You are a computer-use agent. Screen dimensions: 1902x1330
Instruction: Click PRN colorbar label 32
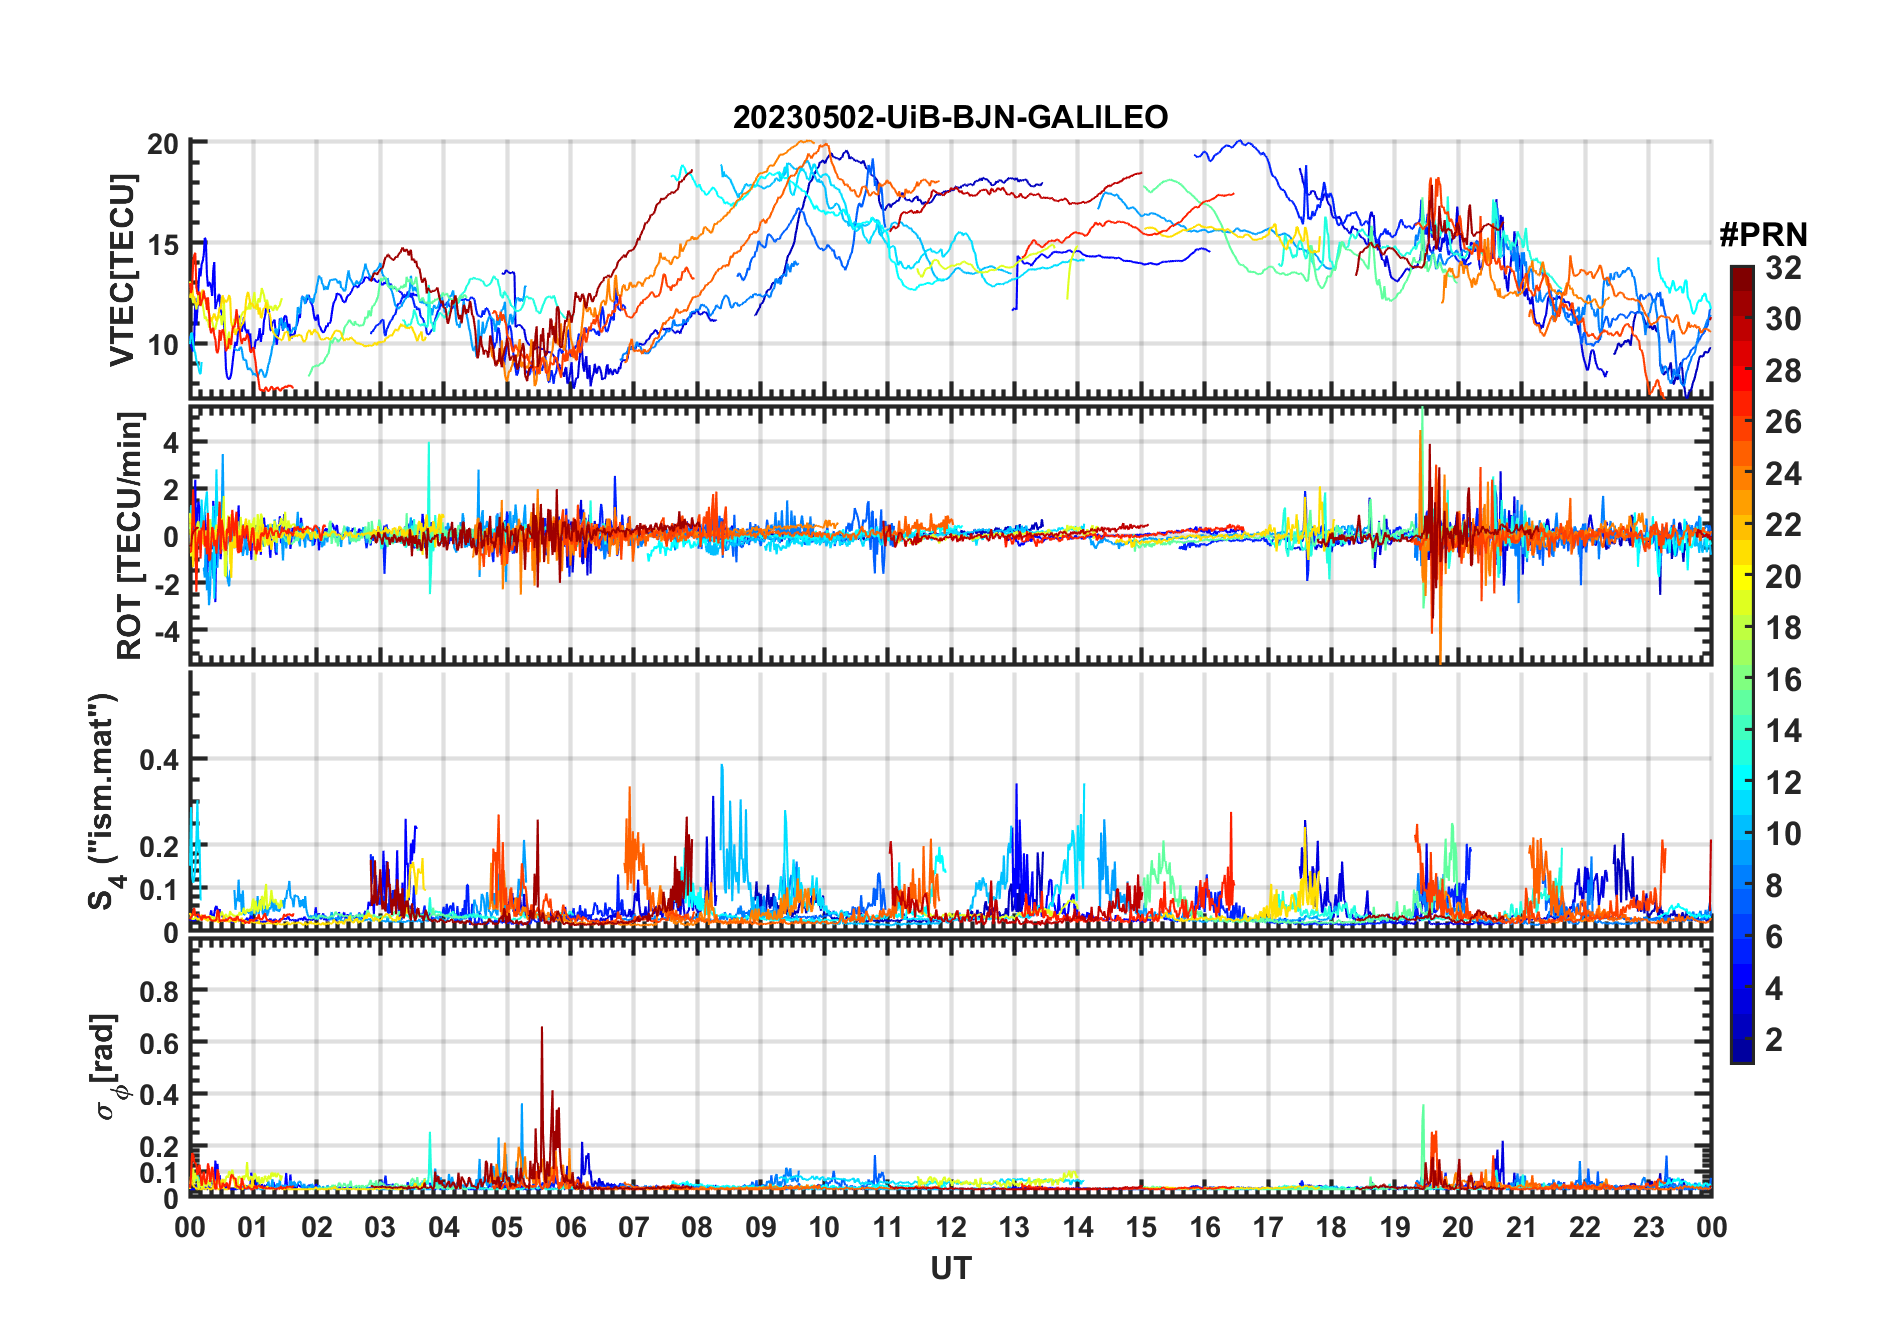click(1783, 268)
